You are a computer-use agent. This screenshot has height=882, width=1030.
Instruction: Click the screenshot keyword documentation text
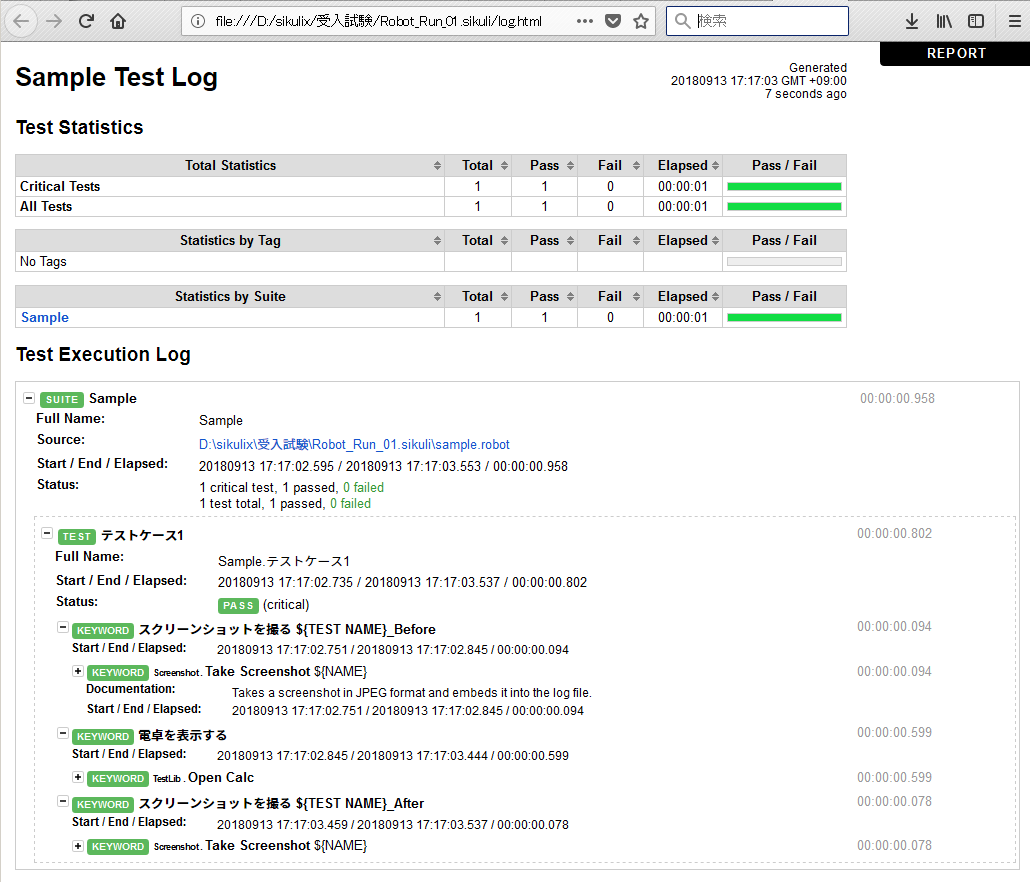[x=412, y=693]
